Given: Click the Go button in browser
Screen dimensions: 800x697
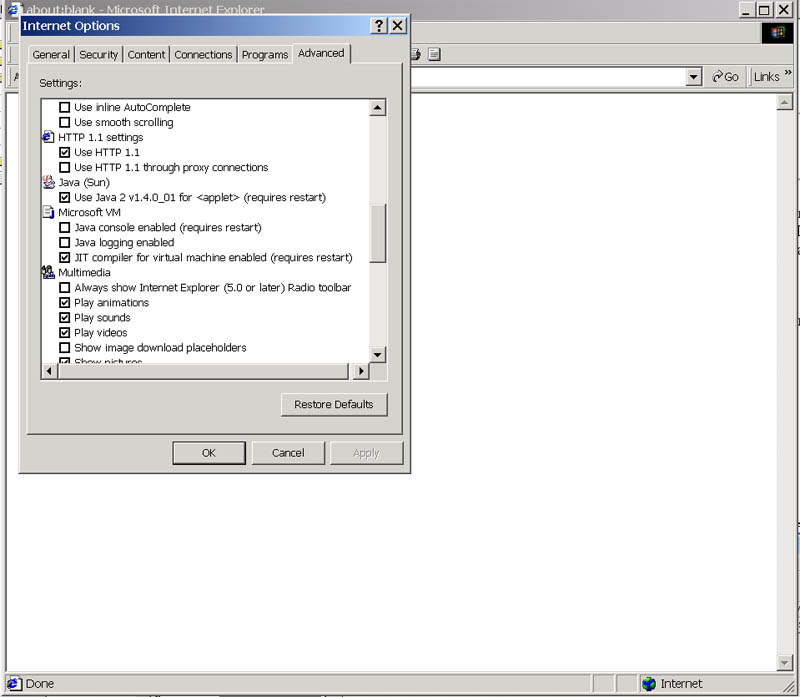Looking at the screenshot, I should (726, 77).
